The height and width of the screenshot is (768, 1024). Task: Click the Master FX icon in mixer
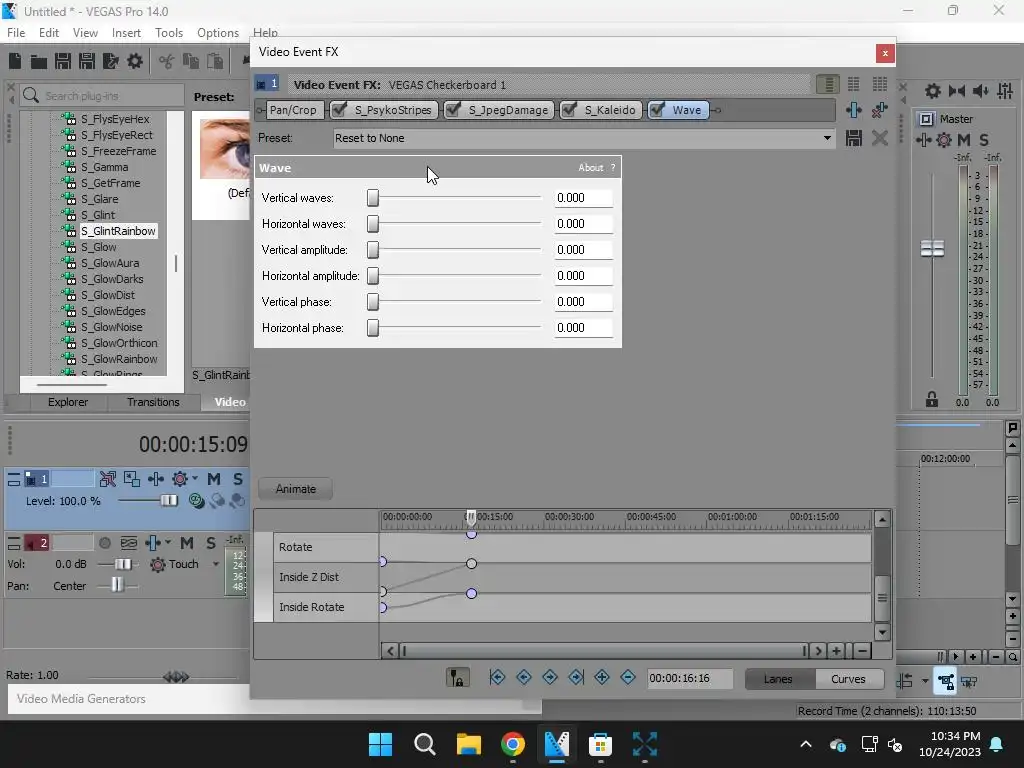click(923, 140)
